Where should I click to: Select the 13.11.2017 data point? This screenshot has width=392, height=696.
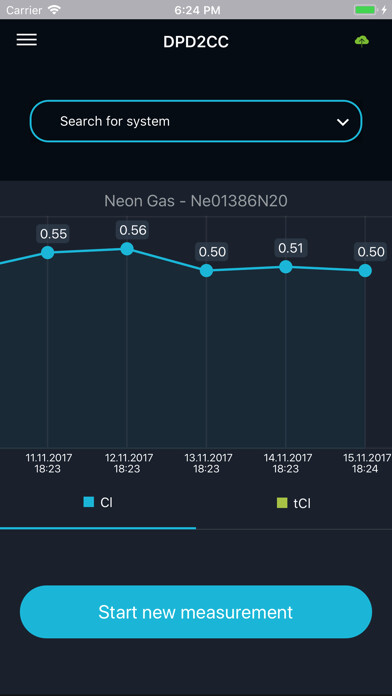point(206,270)
